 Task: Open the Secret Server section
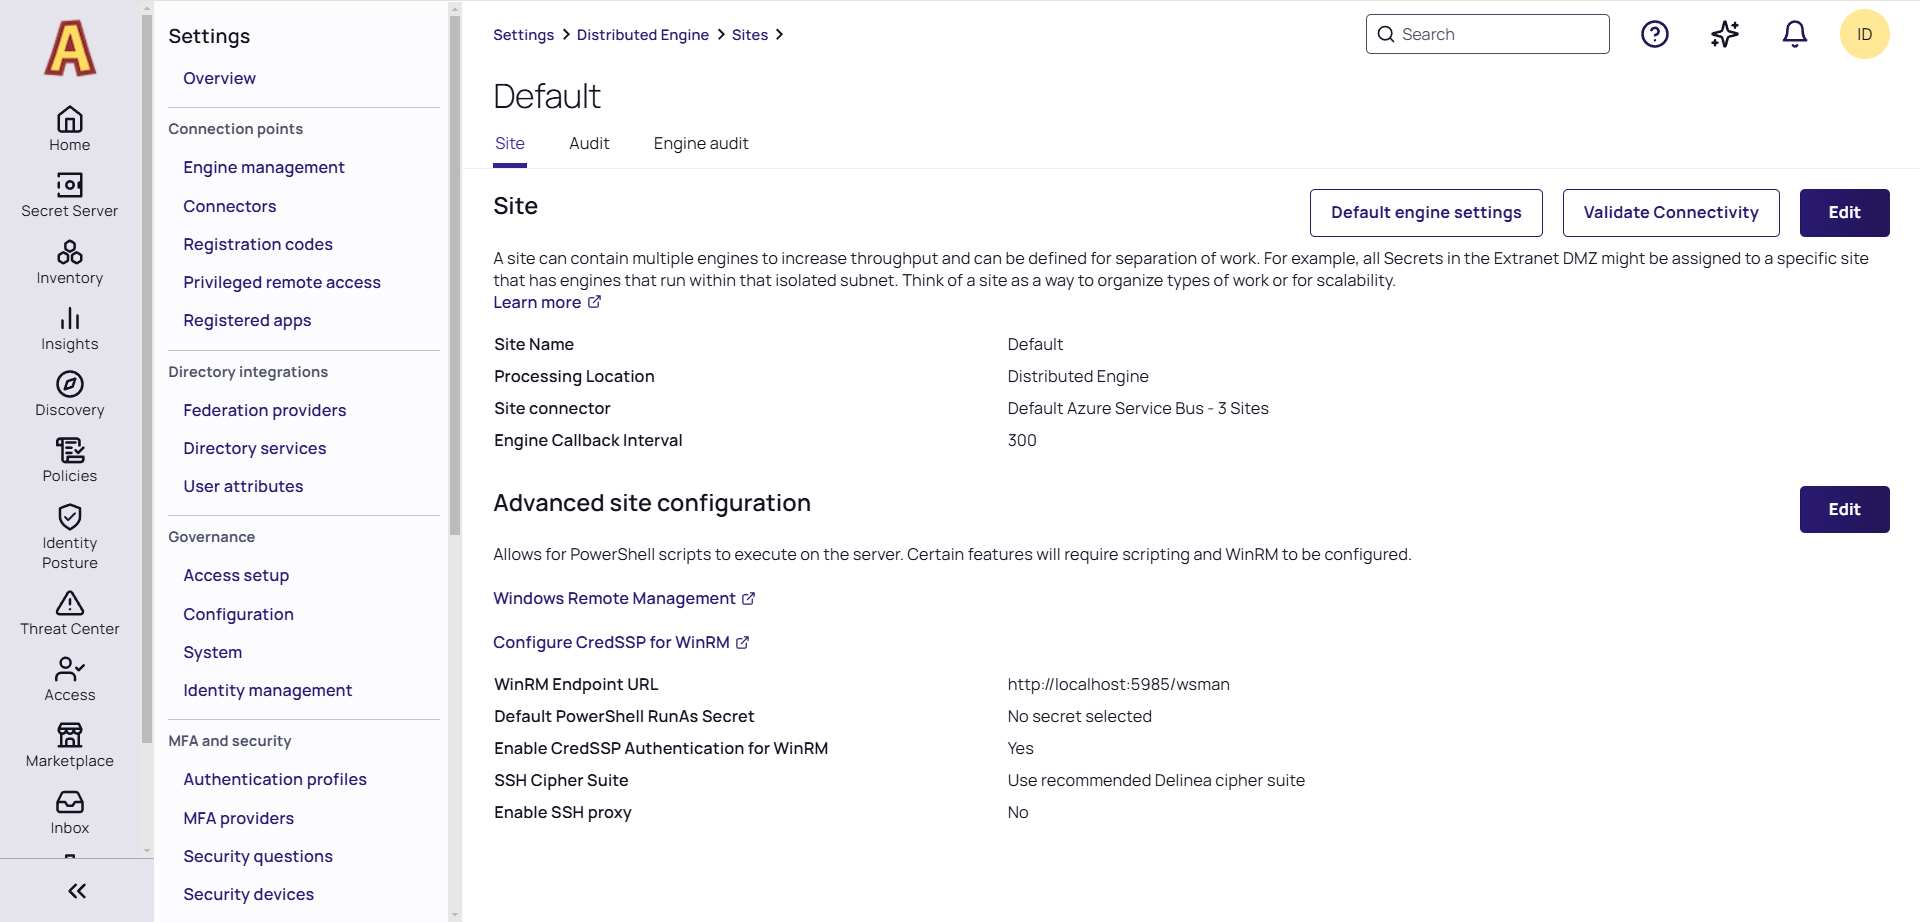click(69, 195)
